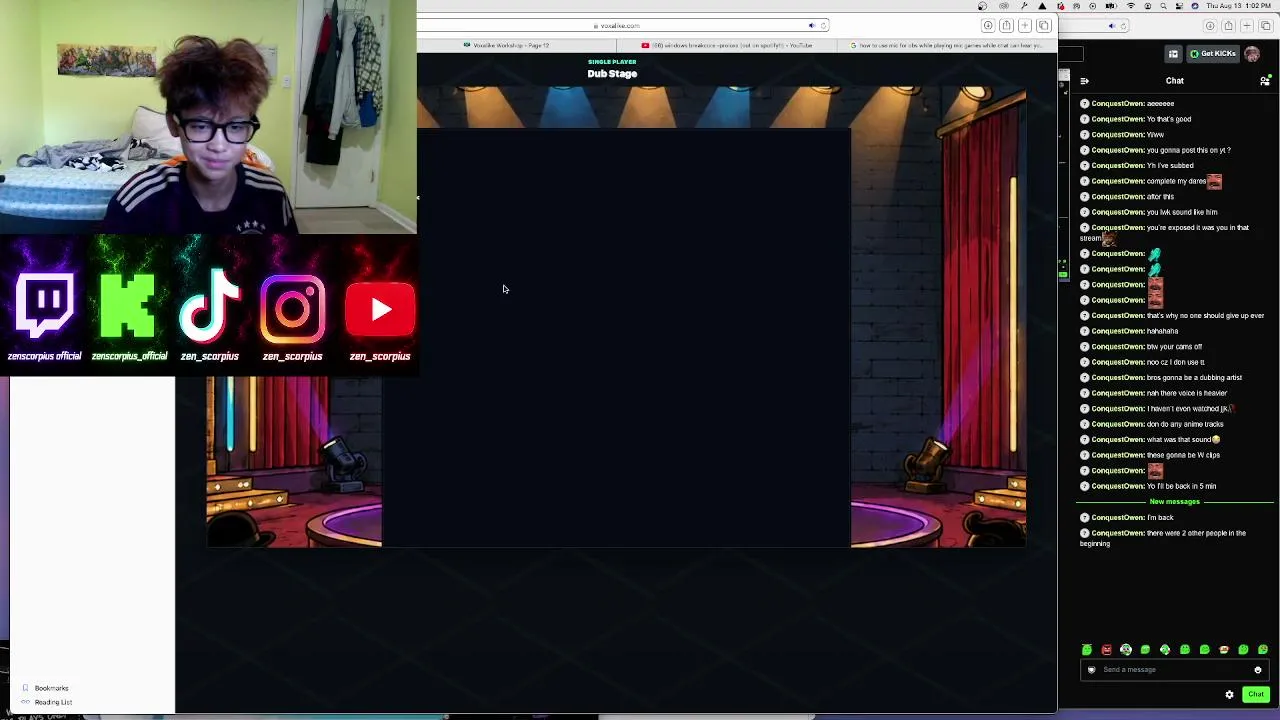This screenshot has width=1280, height=720.
Task: Switch to the windows breakcore YouTube tab
Action: [x=726, y=45]
